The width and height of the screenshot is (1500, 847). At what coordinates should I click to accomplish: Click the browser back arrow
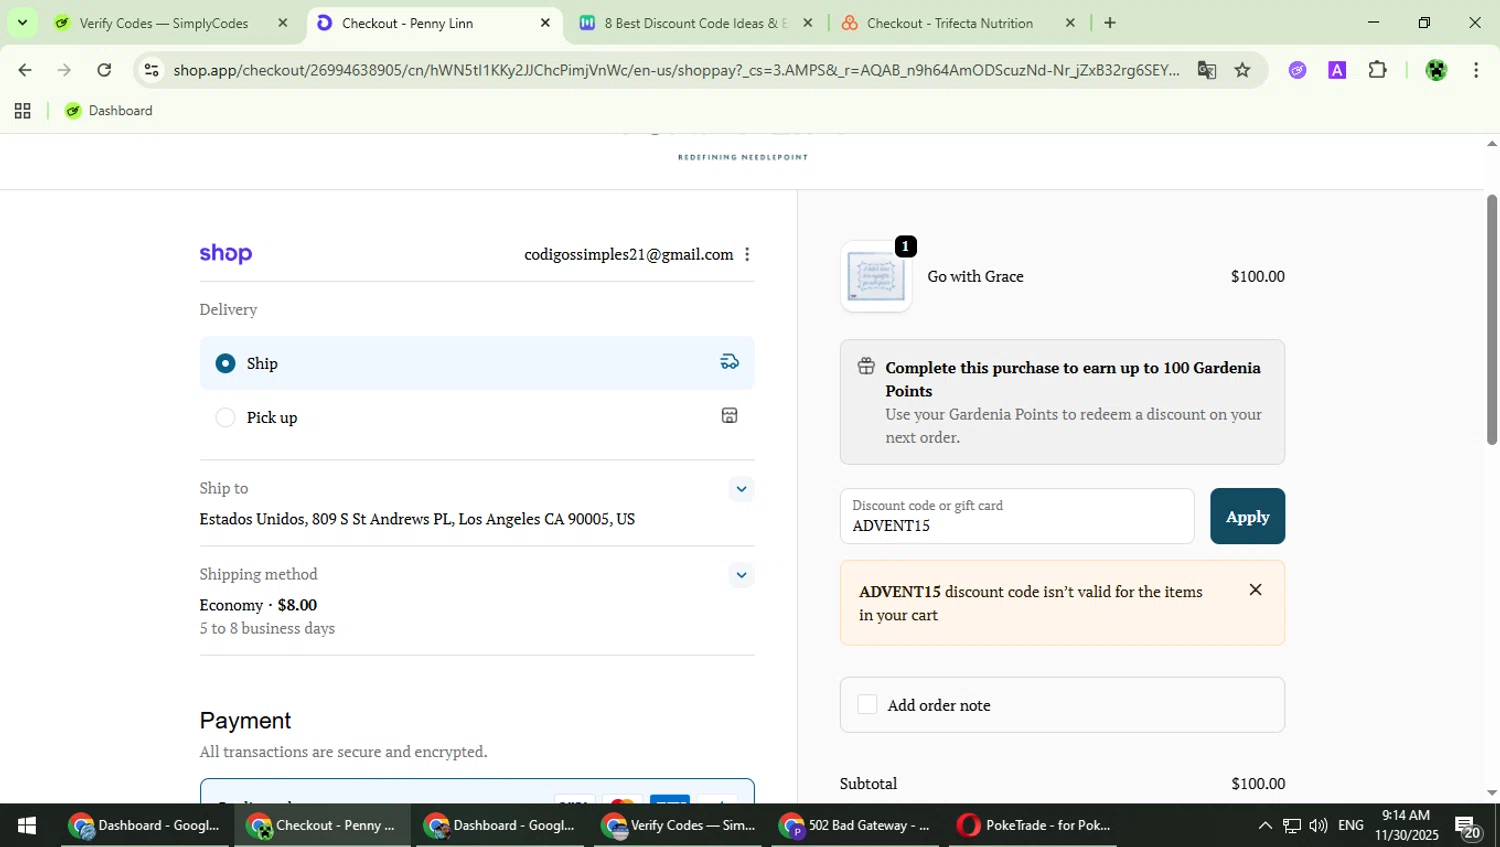click(x=25, y=70)
